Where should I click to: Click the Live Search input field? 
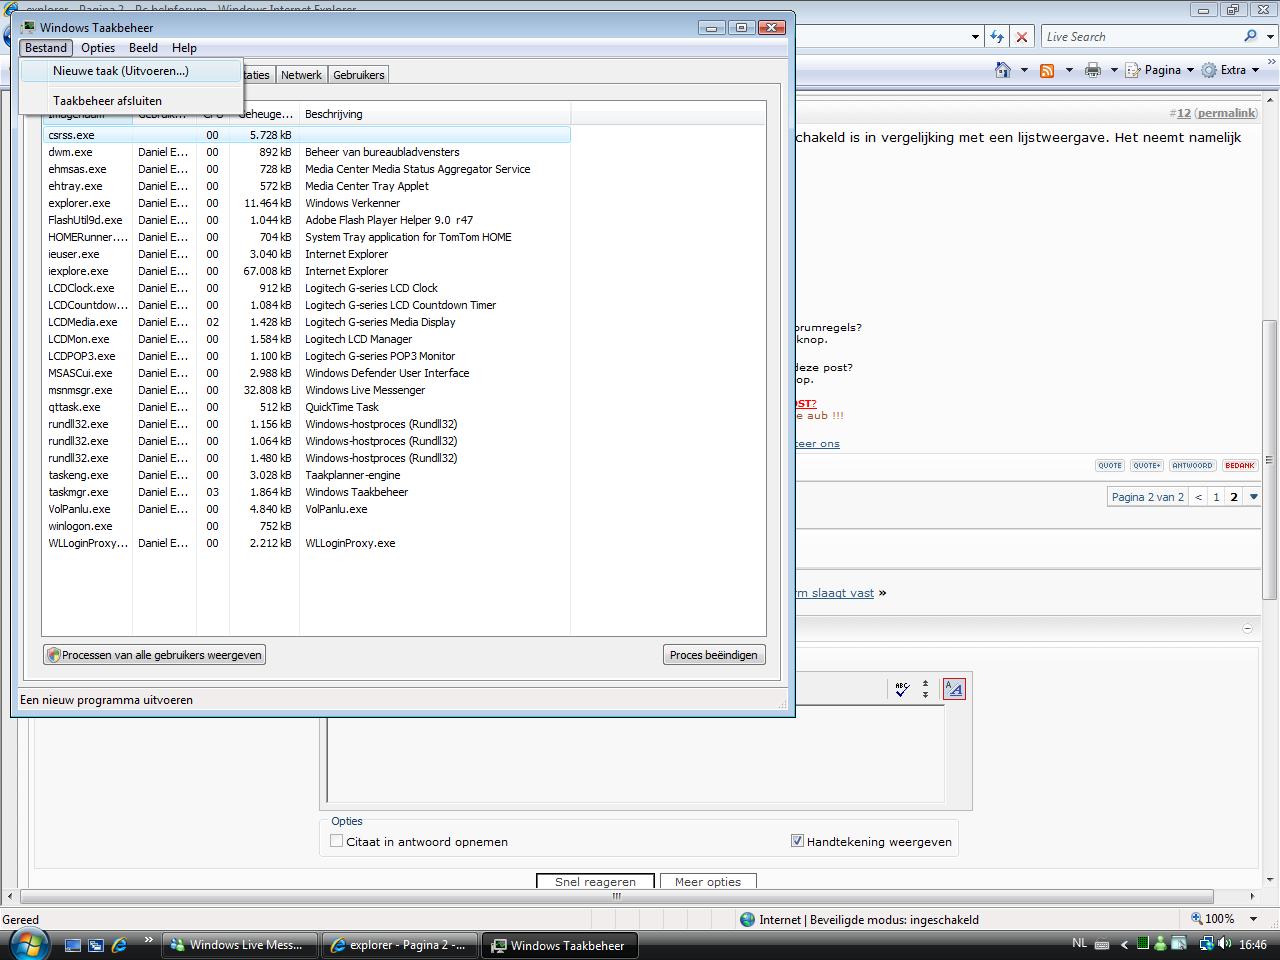point(1140,37)
